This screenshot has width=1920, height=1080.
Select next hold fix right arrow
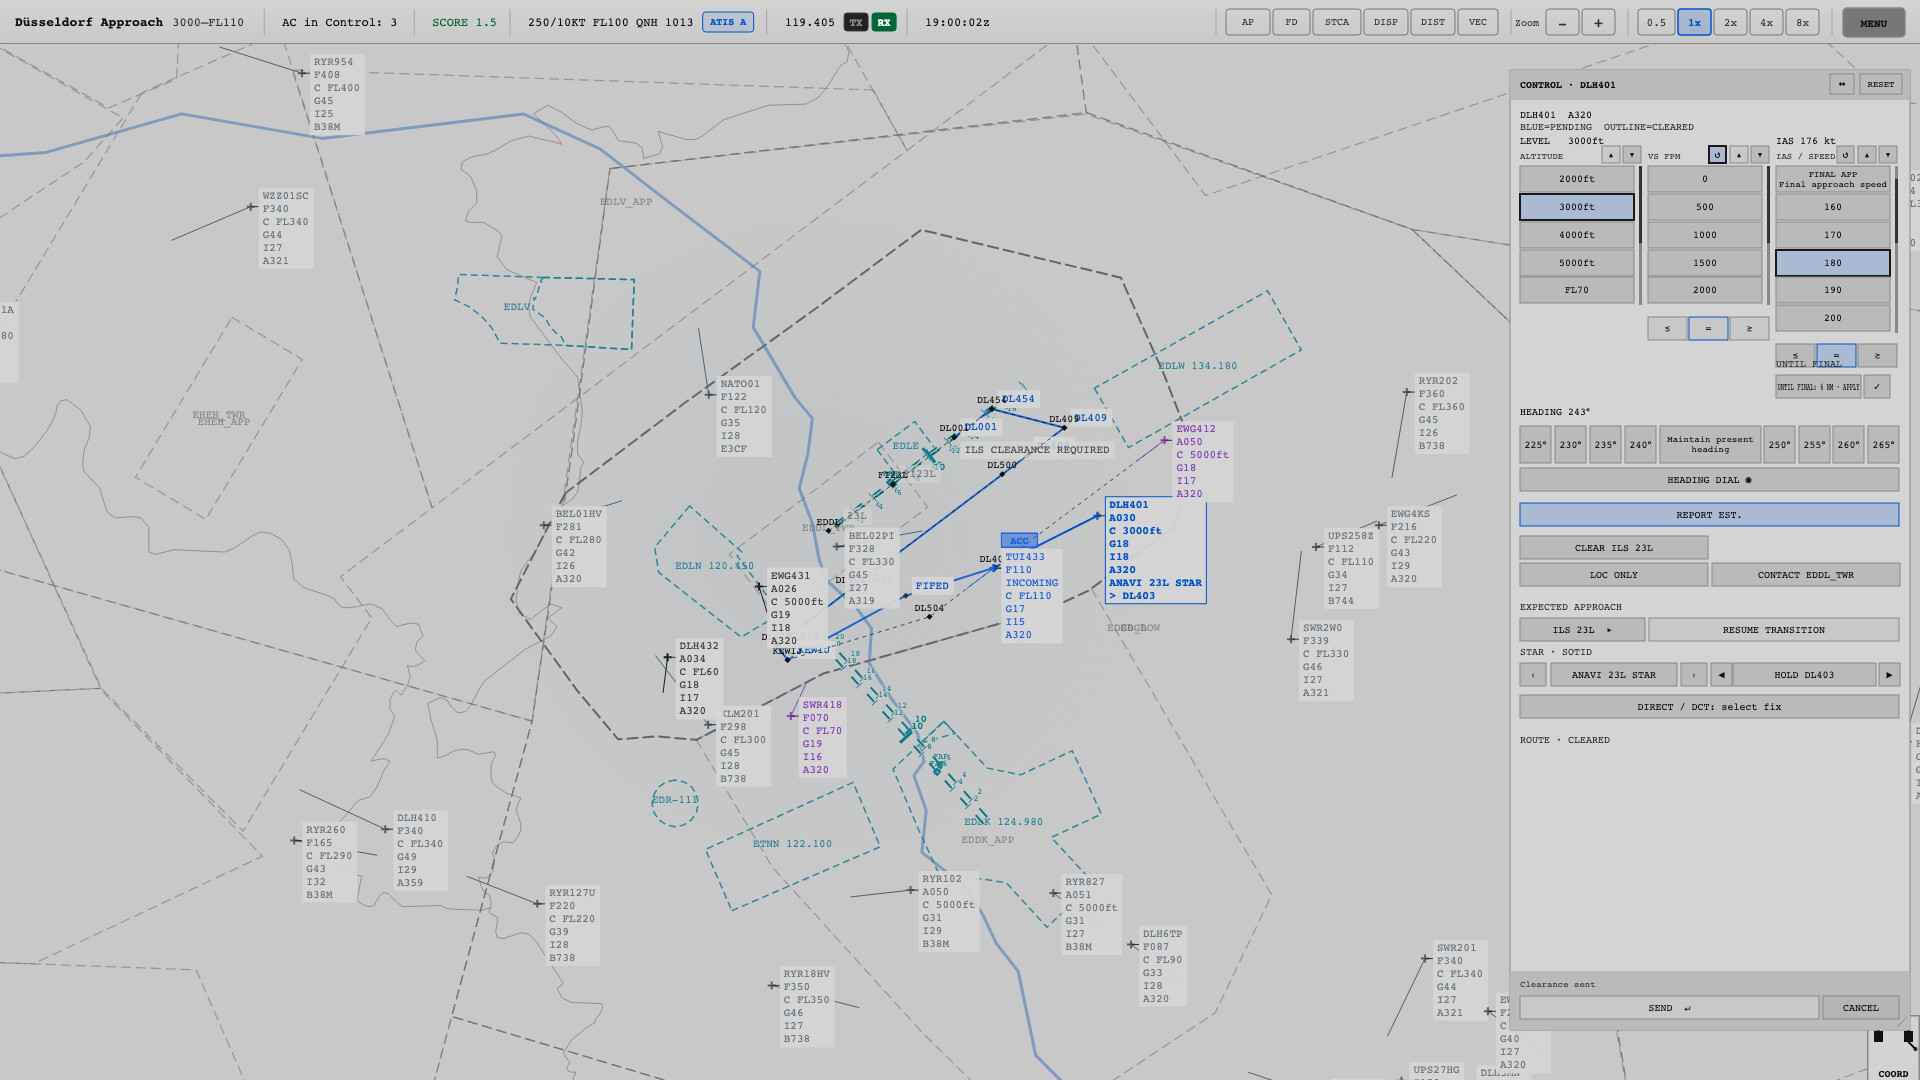pos(1889,675)
